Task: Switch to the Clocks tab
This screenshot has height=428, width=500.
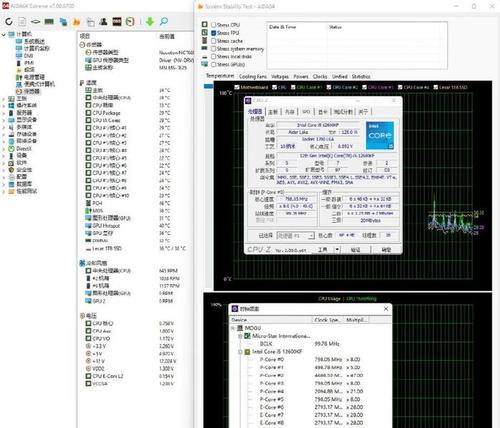Action: [320, 76]
